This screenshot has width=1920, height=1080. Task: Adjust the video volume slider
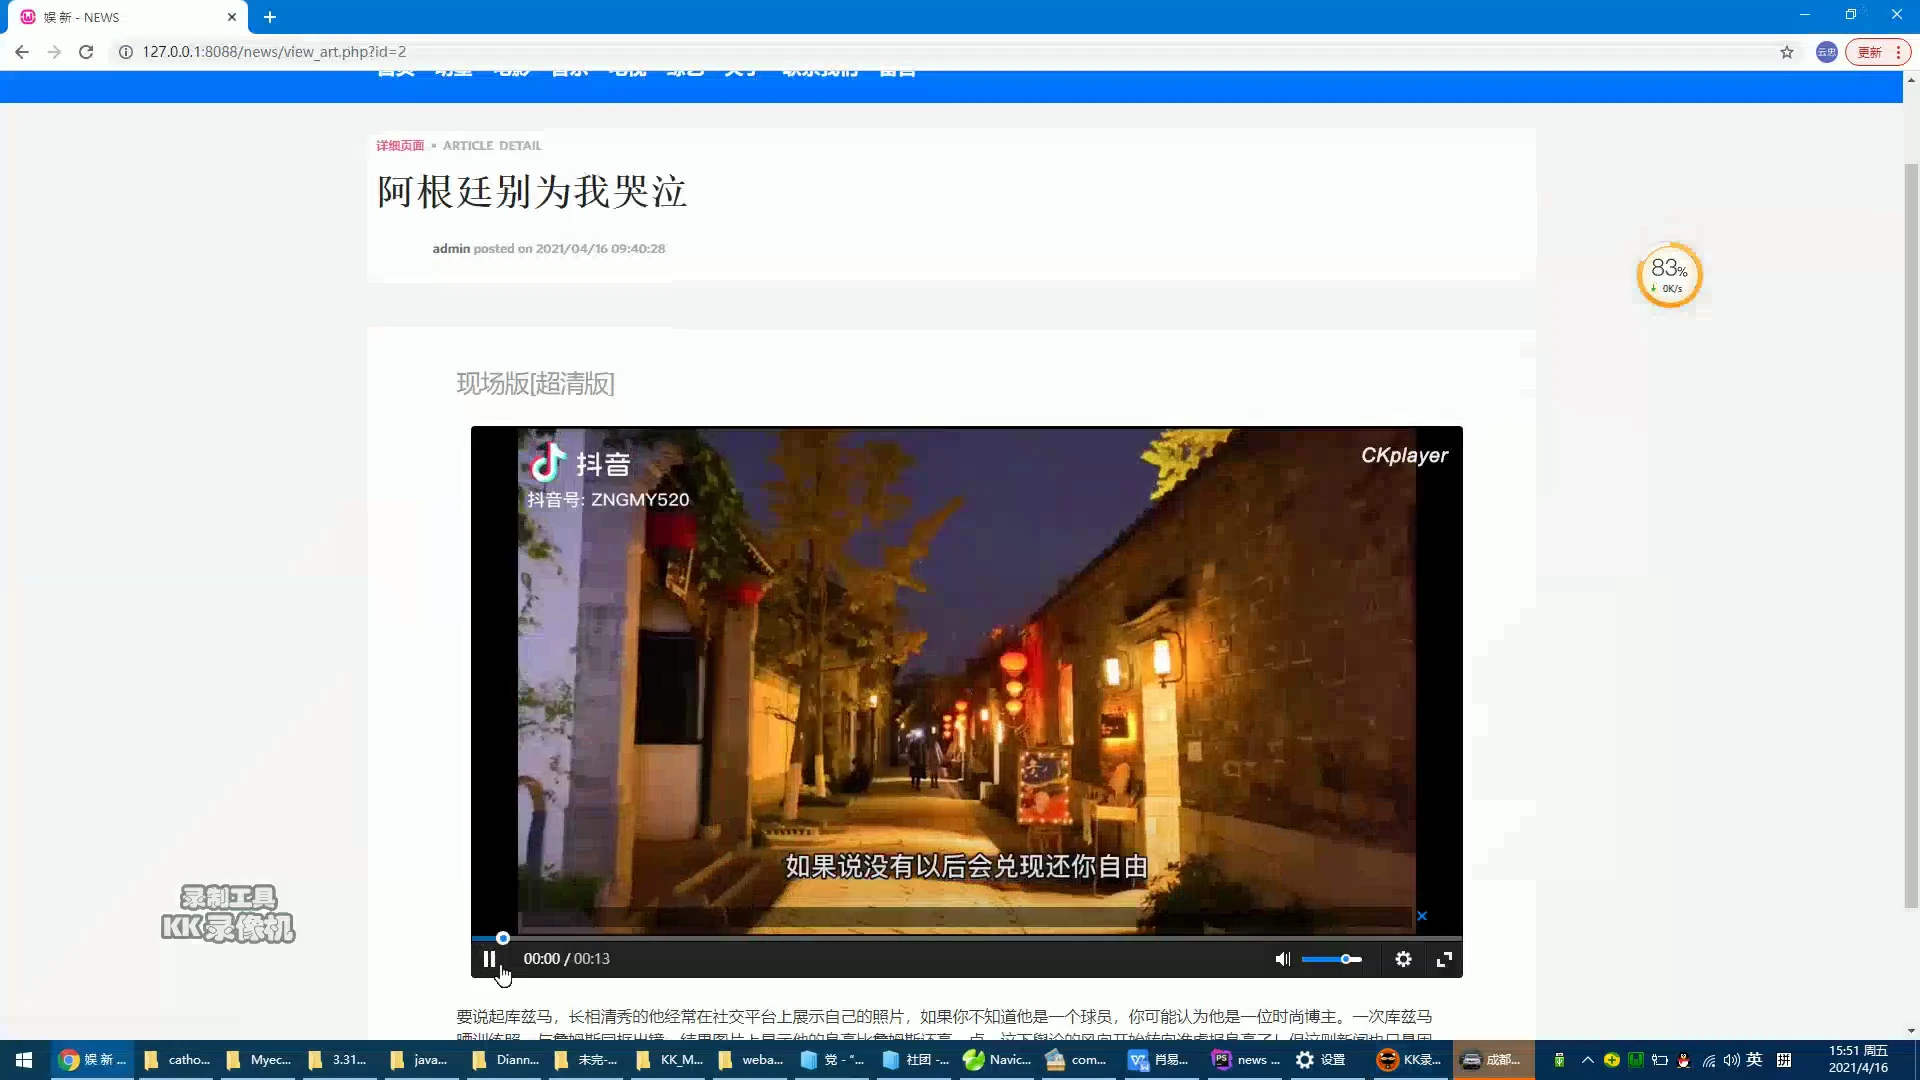tap(1332, 959)
